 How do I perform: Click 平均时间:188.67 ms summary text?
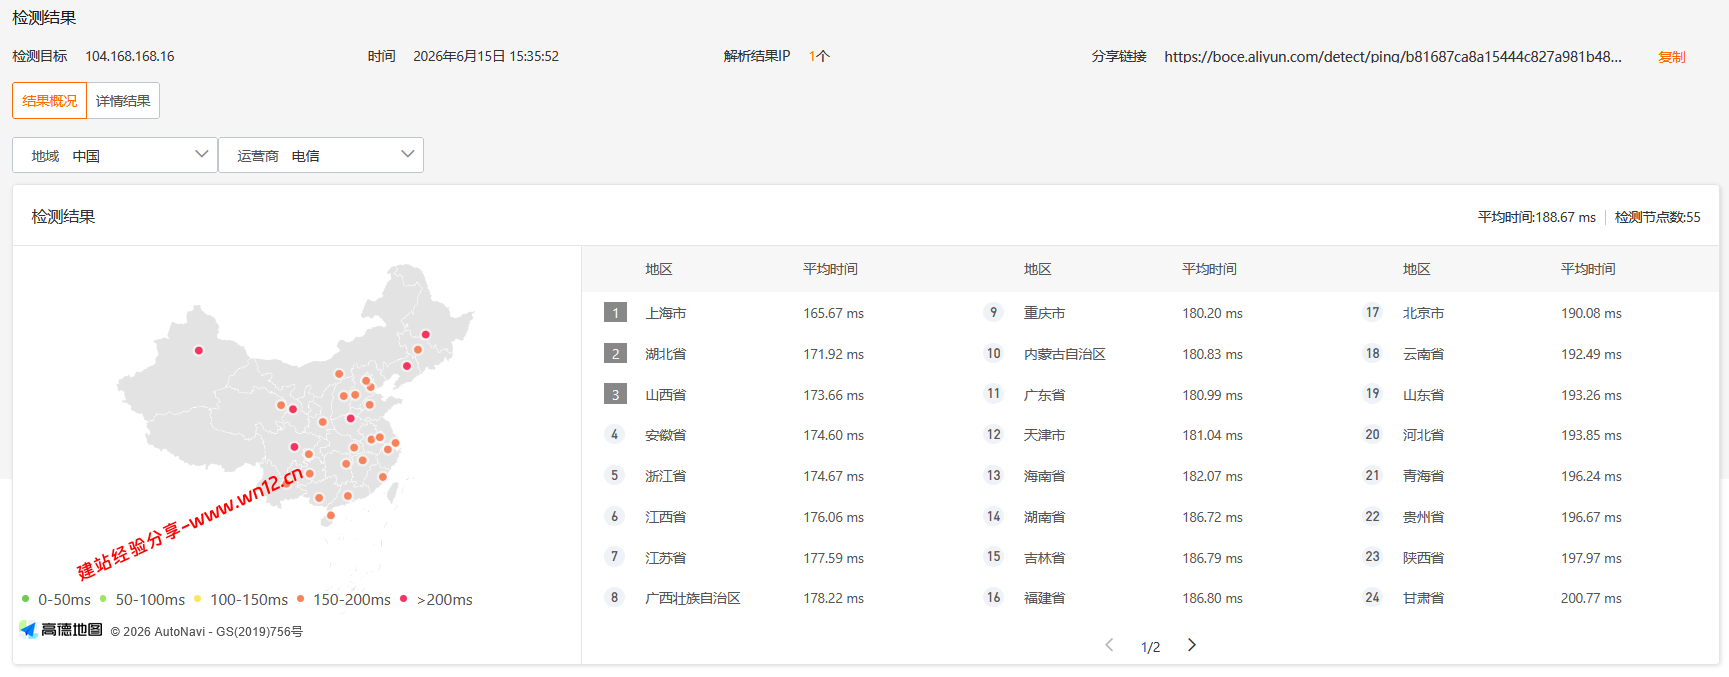point(1537,217)
